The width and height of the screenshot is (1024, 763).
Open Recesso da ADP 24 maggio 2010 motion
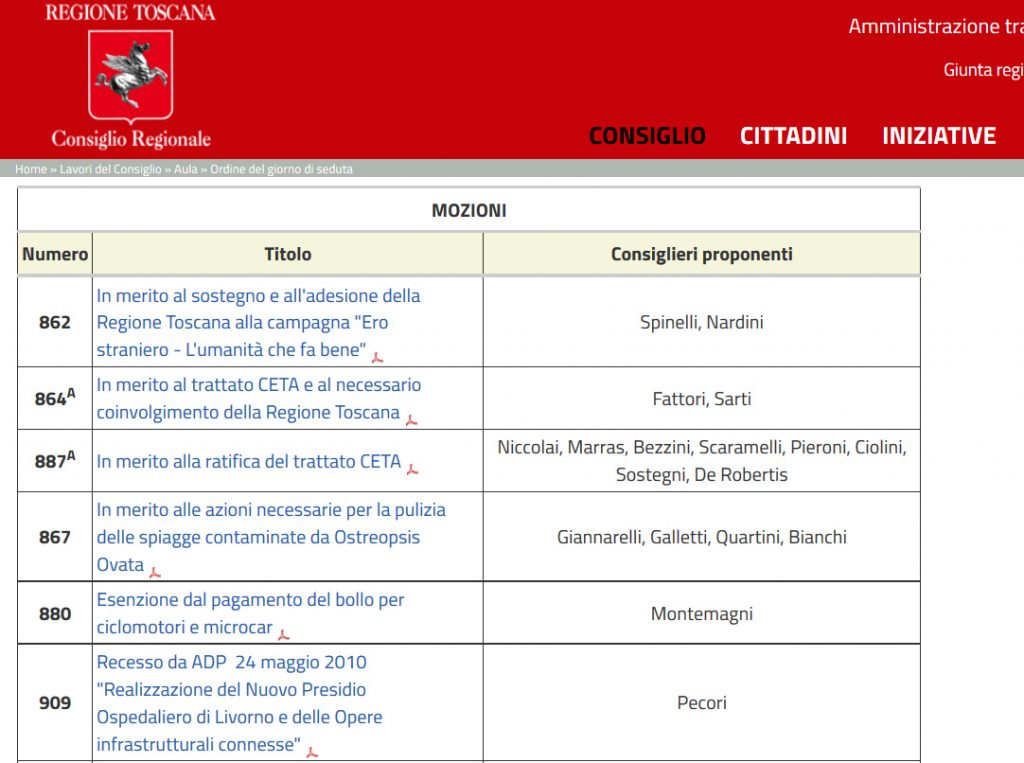(239, 703)
